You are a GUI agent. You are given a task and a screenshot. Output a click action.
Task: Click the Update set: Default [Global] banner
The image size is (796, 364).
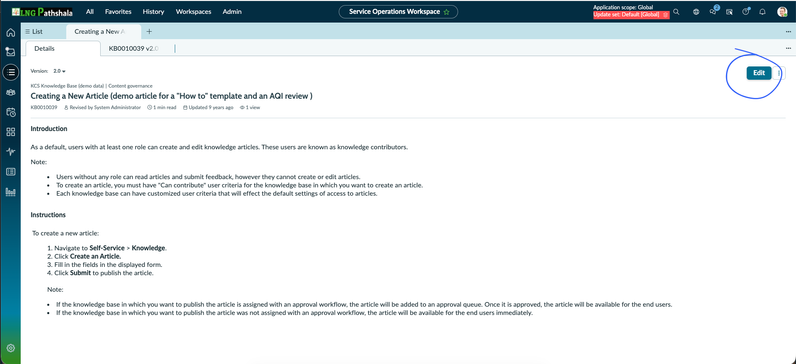(632, 15)
